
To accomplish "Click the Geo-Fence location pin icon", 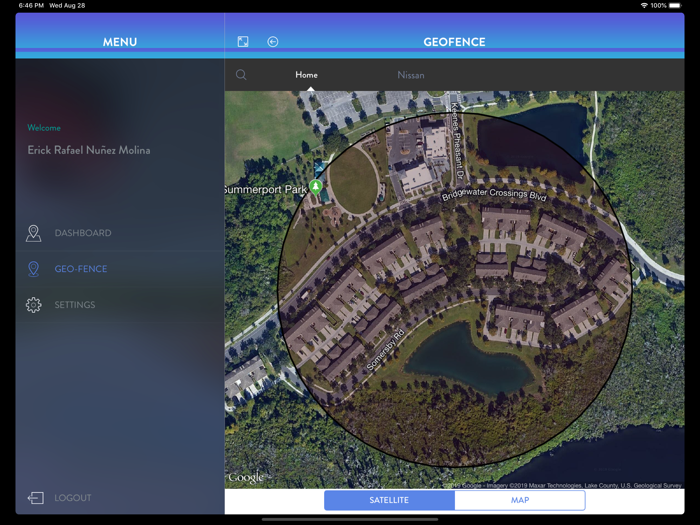I will coord(33,269).
